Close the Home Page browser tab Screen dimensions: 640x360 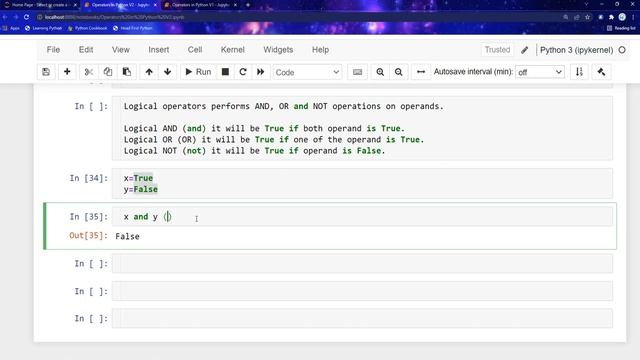[x=75, y=5]
